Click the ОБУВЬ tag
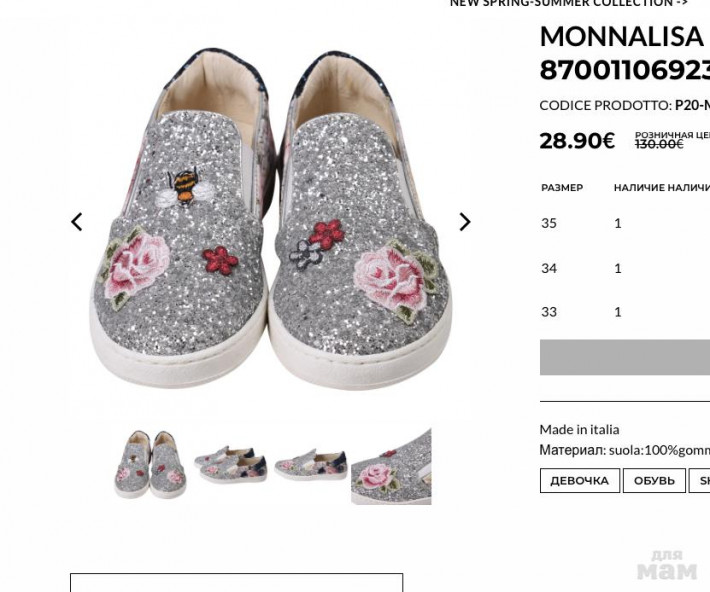 654,481
